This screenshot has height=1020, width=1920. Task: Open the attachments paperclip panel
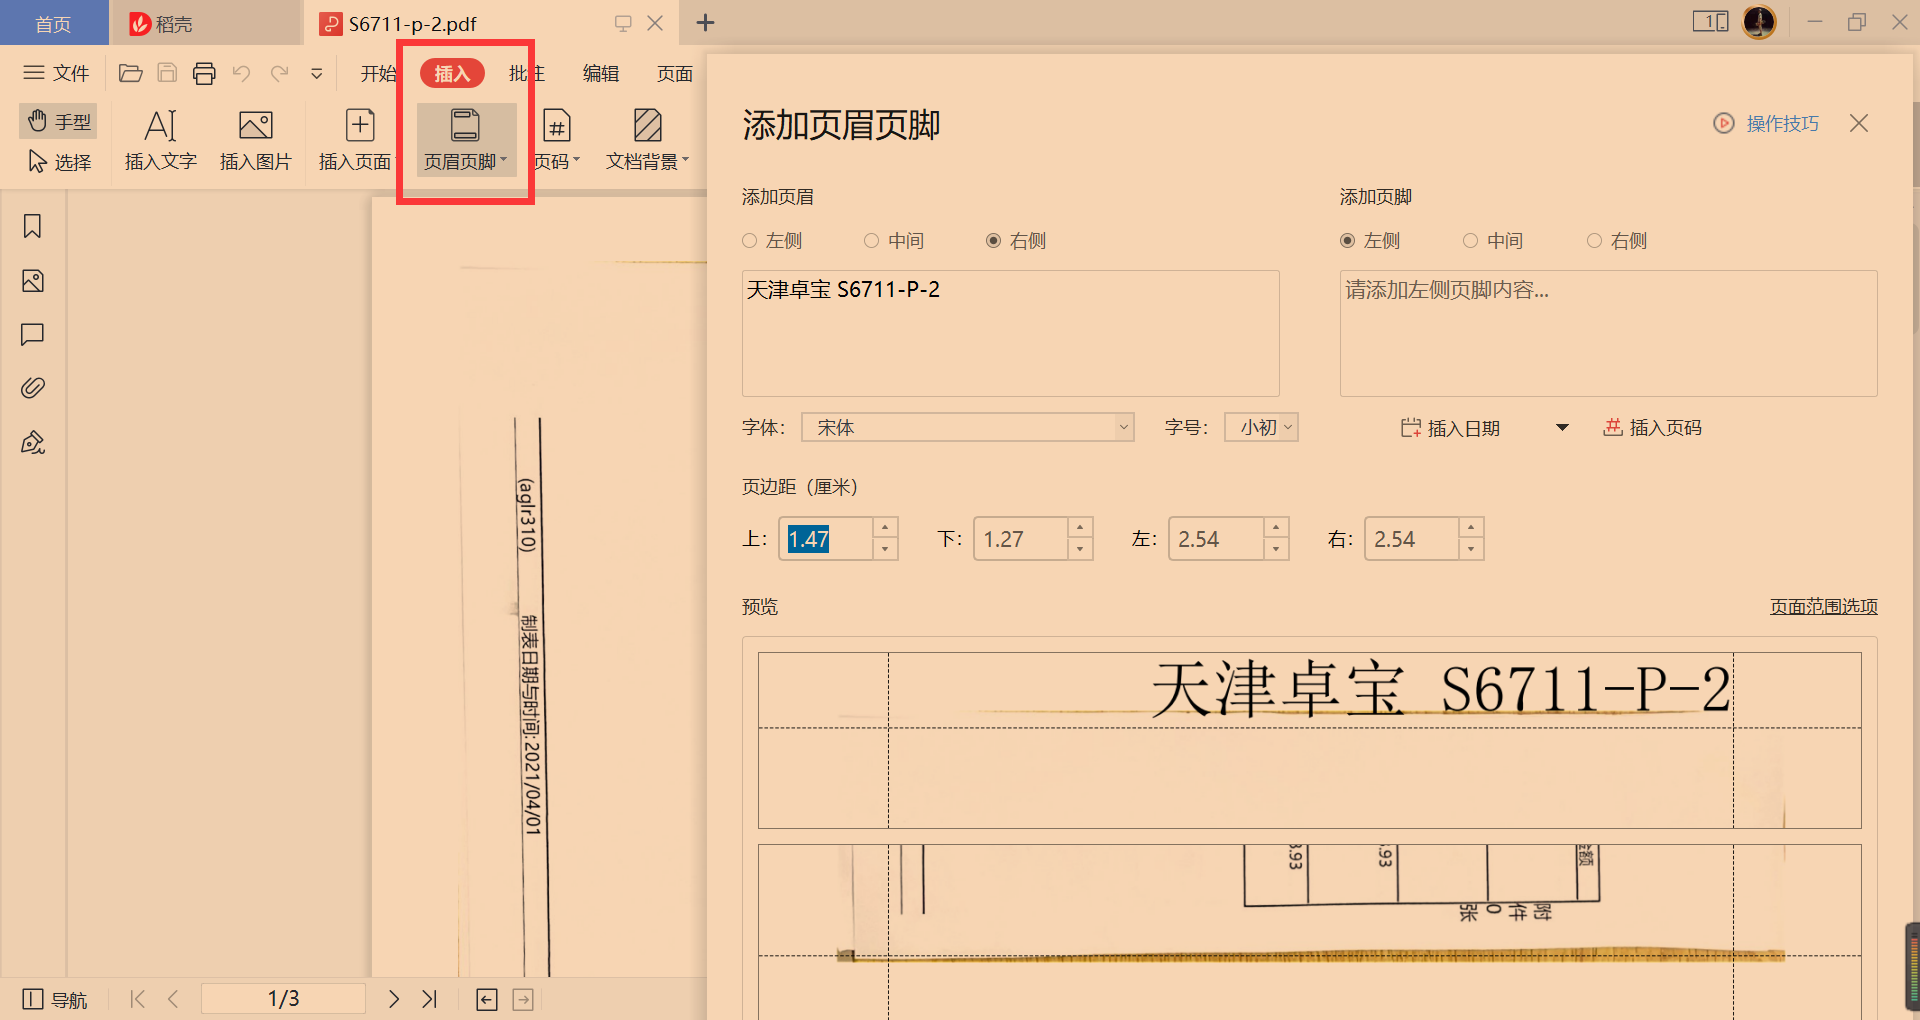point(33,388)
